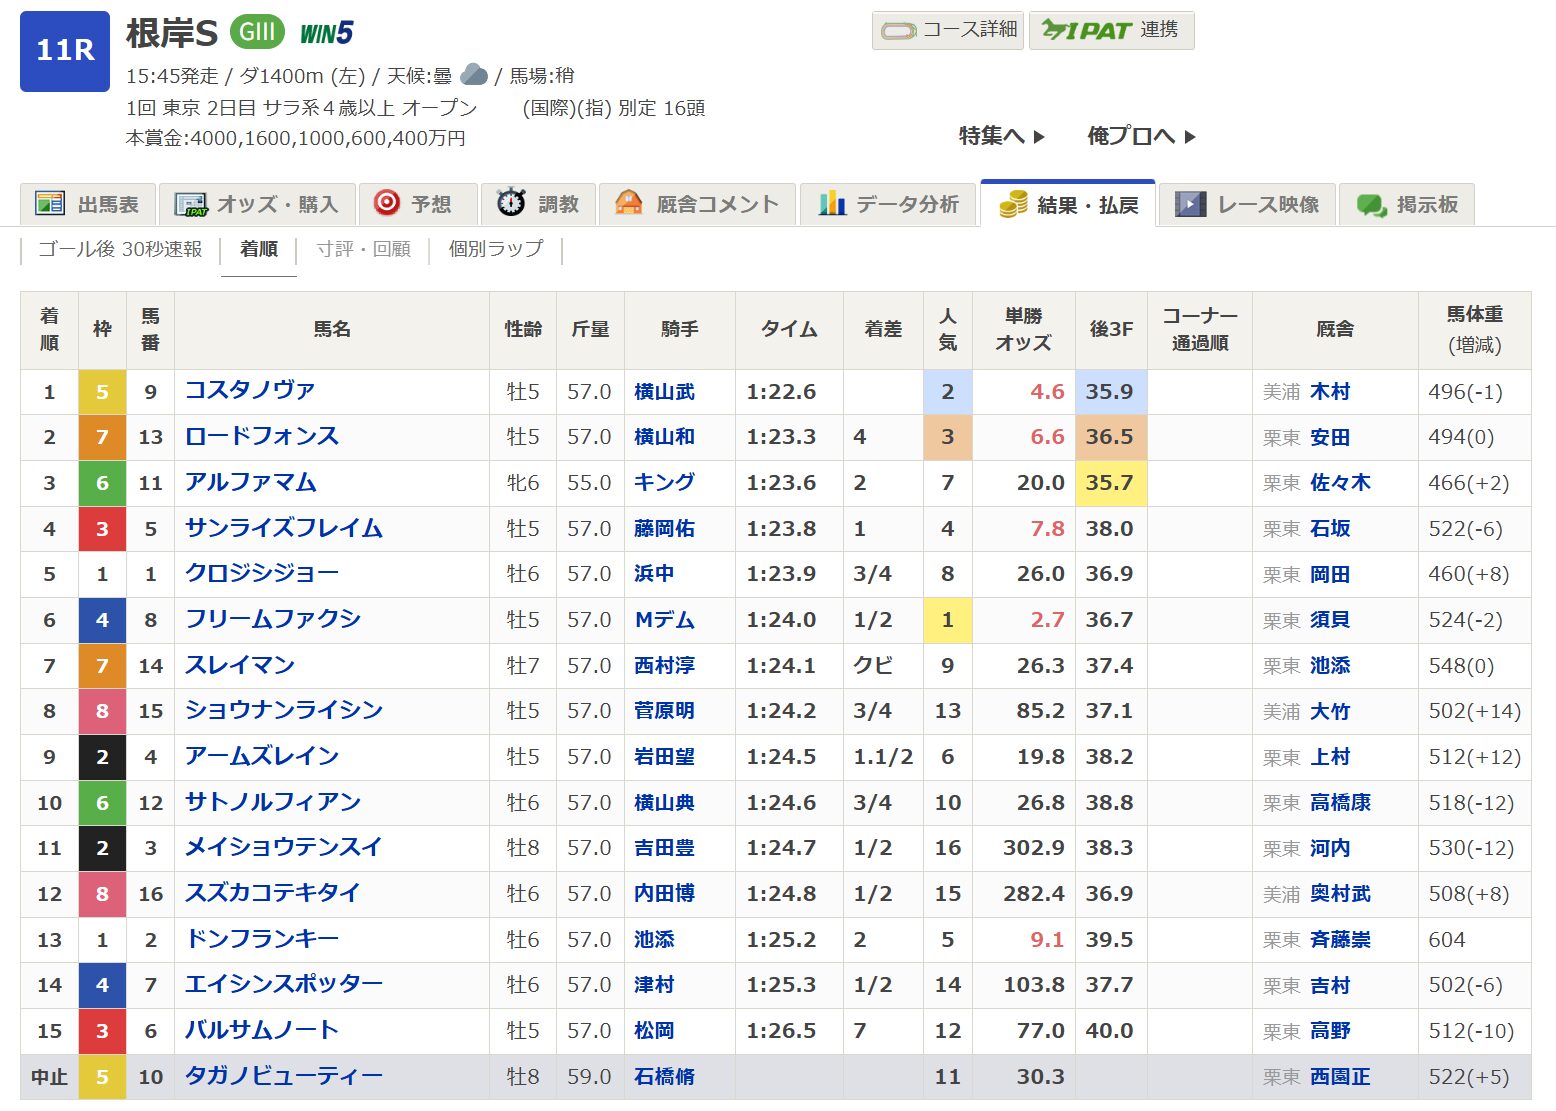Click the データ分析 bar chart icon
This screenshot has width=1556, height=1111.
[x=832, y=204]
